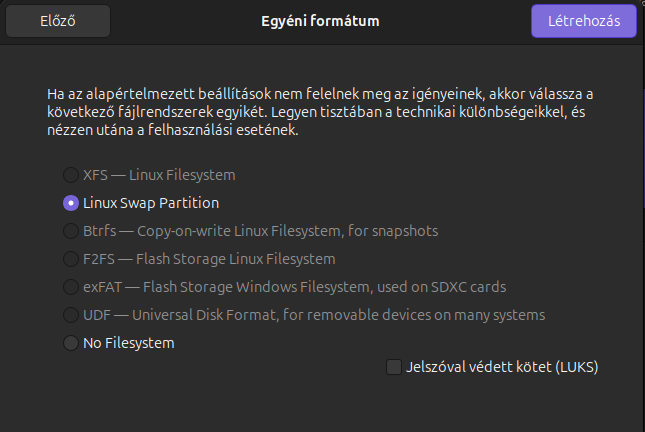Select the No Filesystem radio circle
This screenshot has width=645, height=432.
(x=71, y=343)
